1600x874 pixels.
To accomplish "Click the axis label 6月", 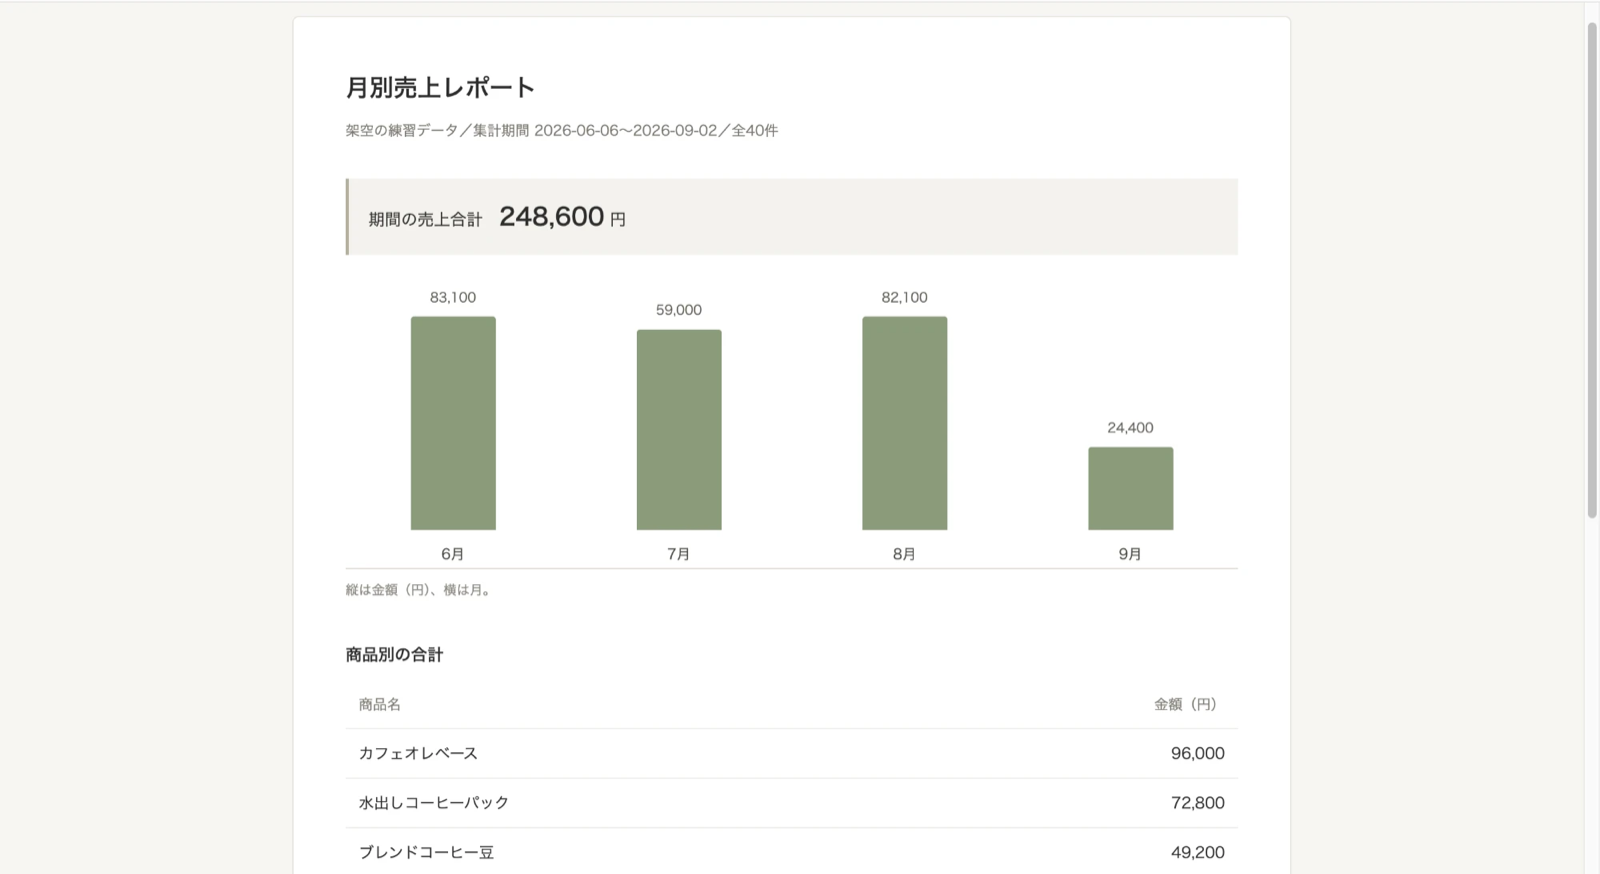I will 453,554.
